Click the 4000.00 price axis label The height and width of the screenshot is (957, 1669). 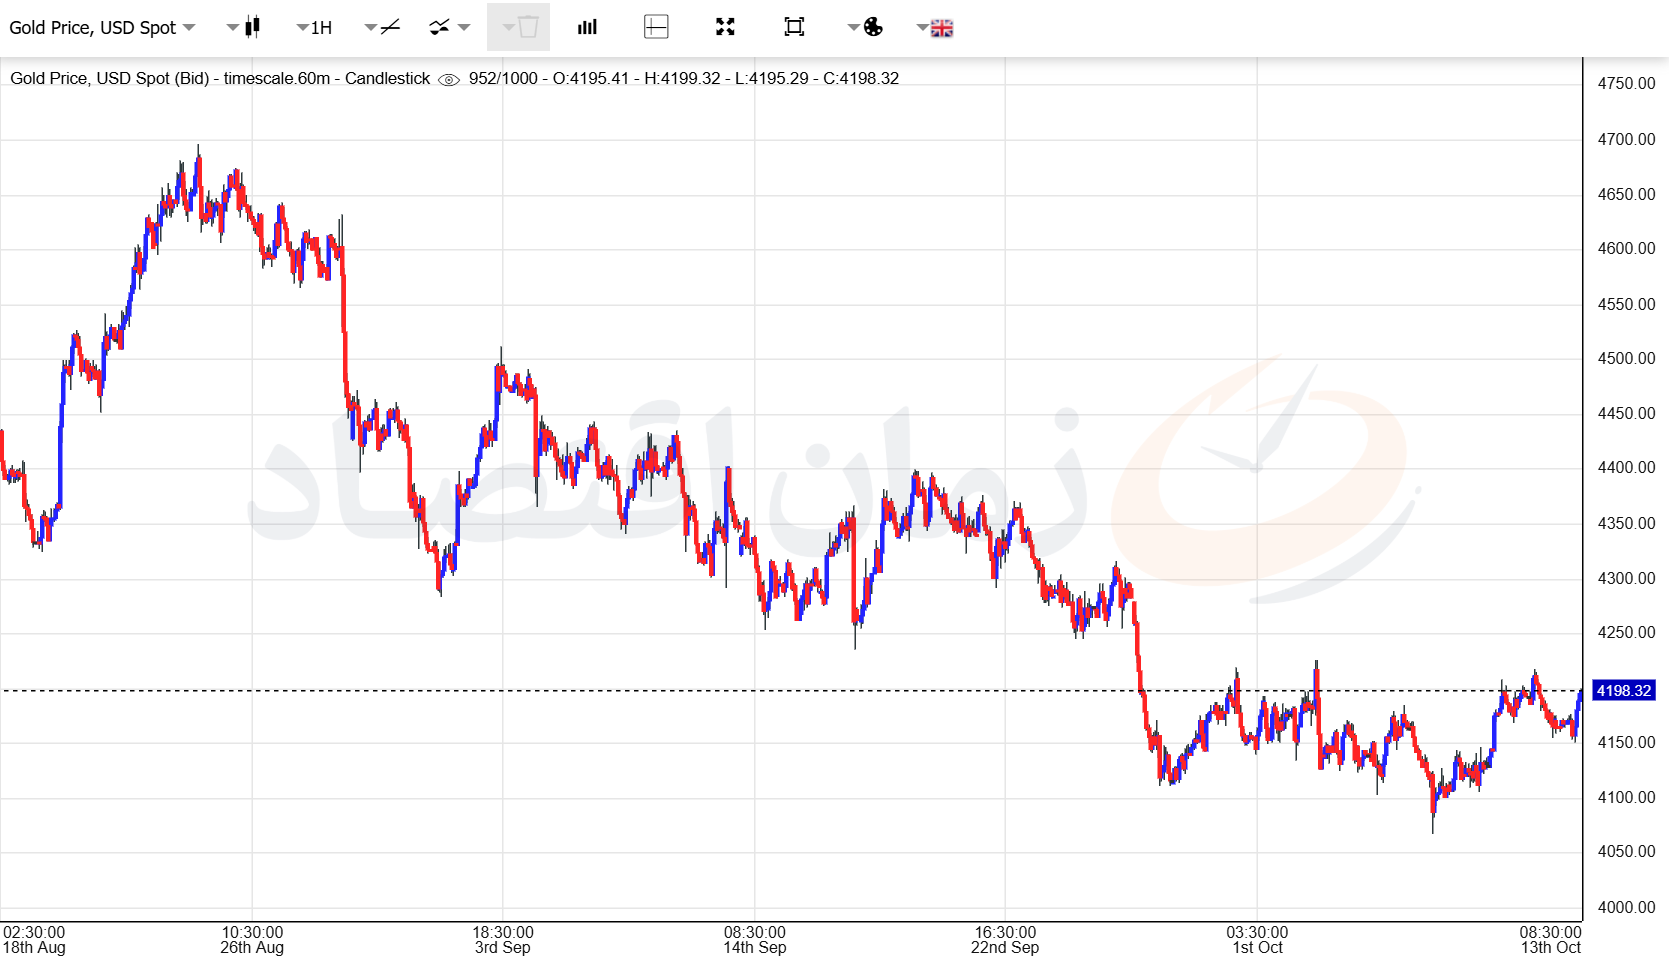click(1626, 907)
